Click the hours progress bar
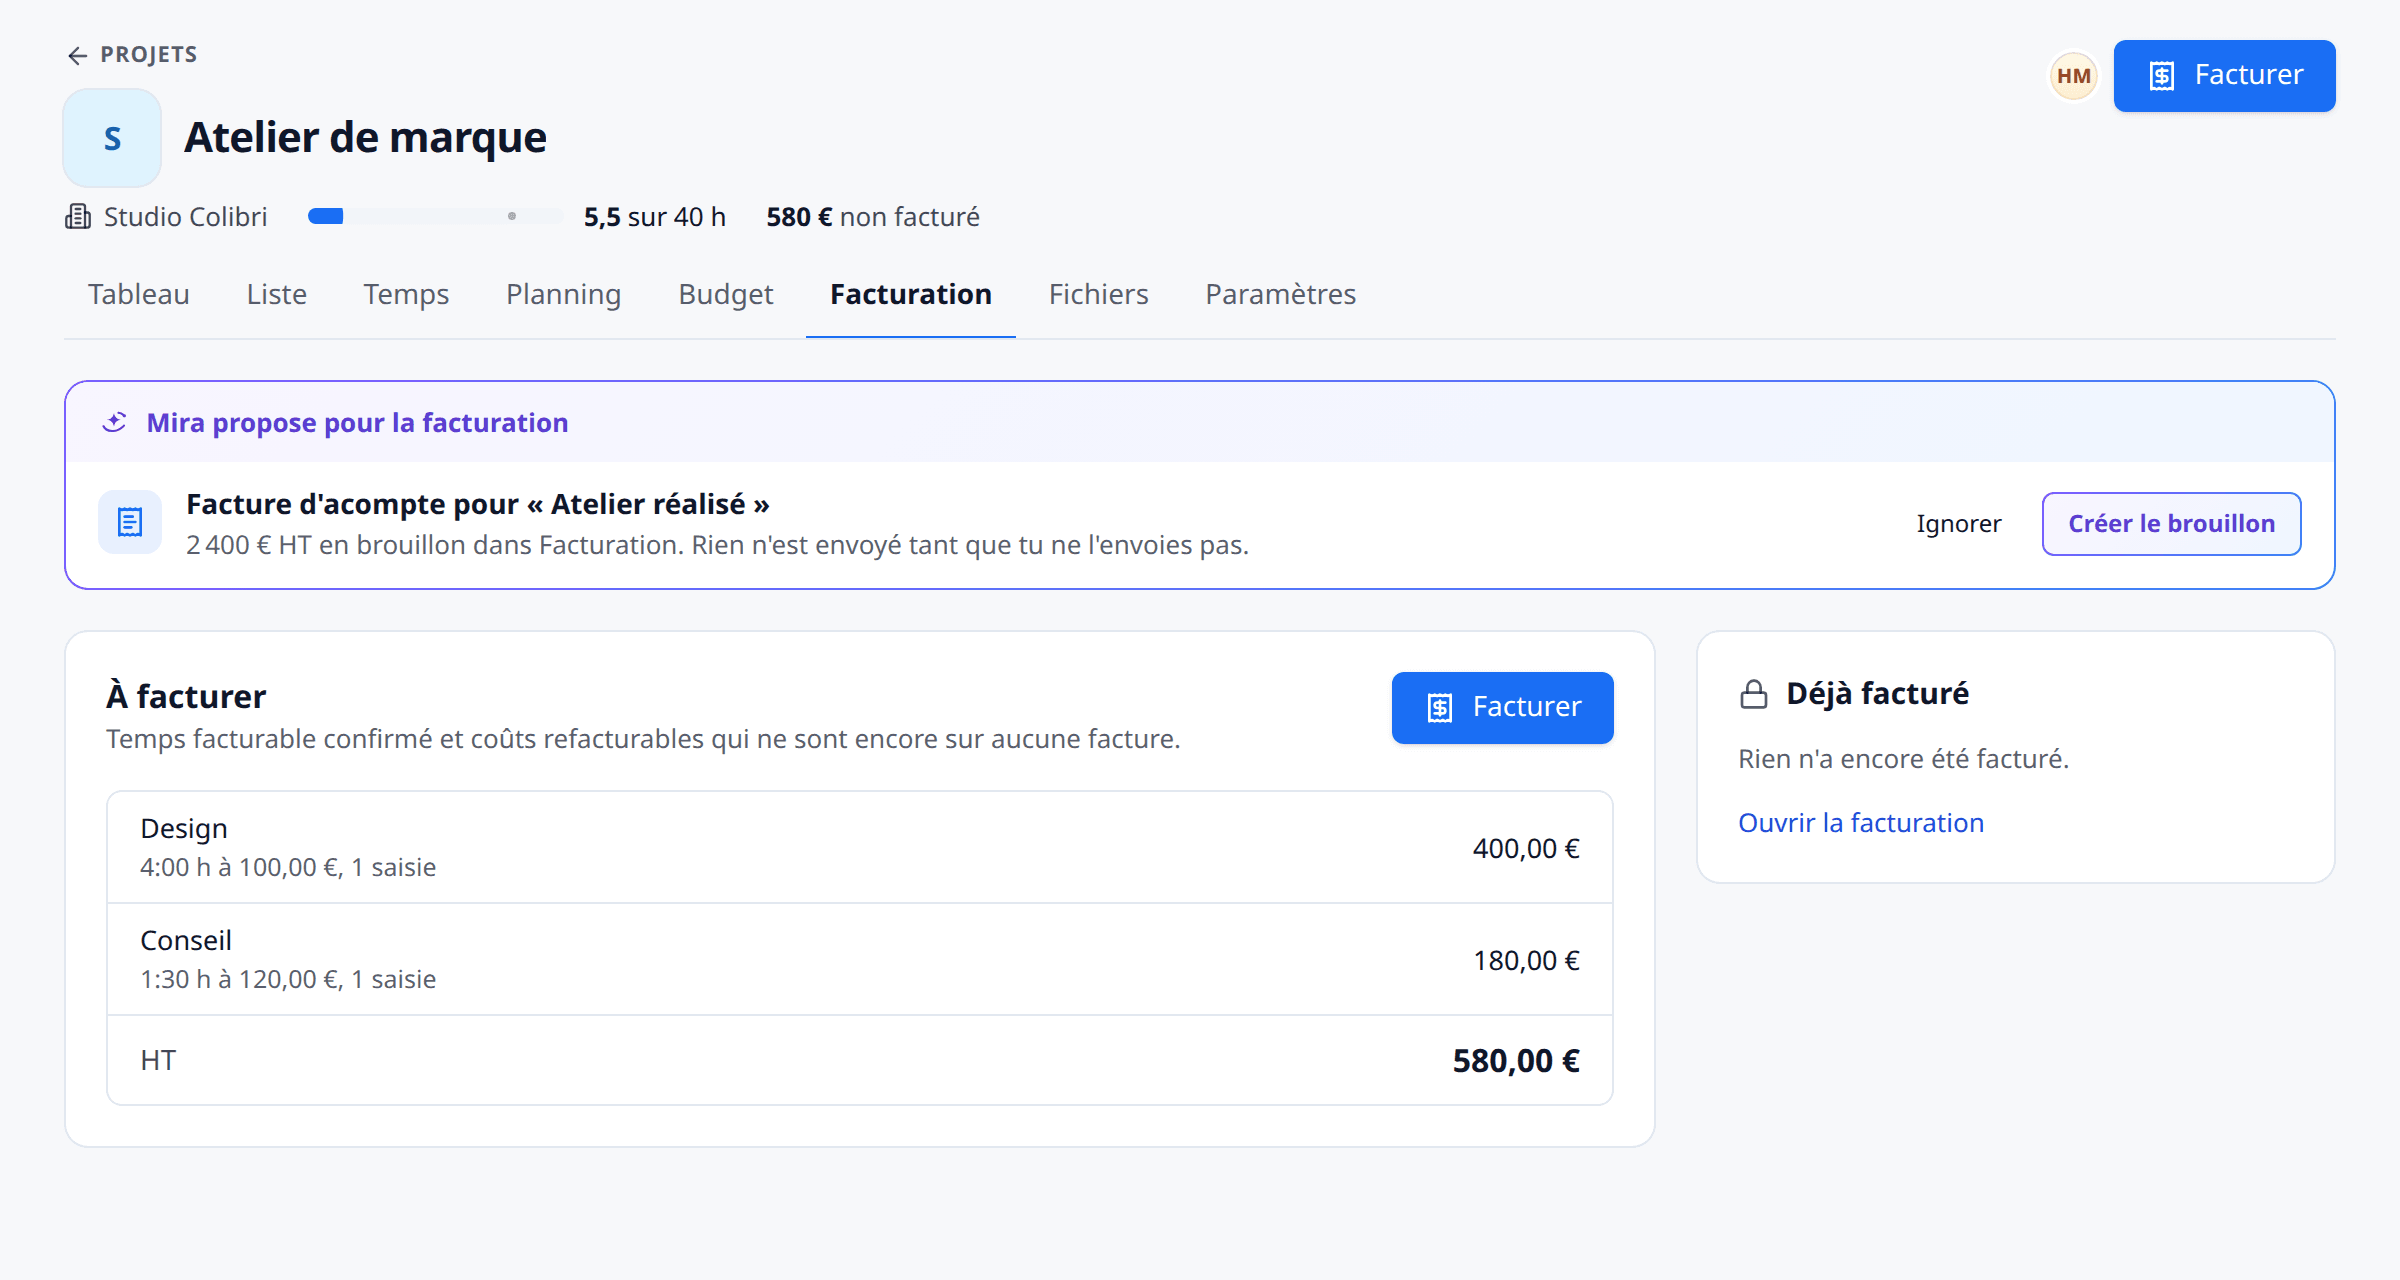This screenshot has height=1280, width=2400. [x=436, y=216]
